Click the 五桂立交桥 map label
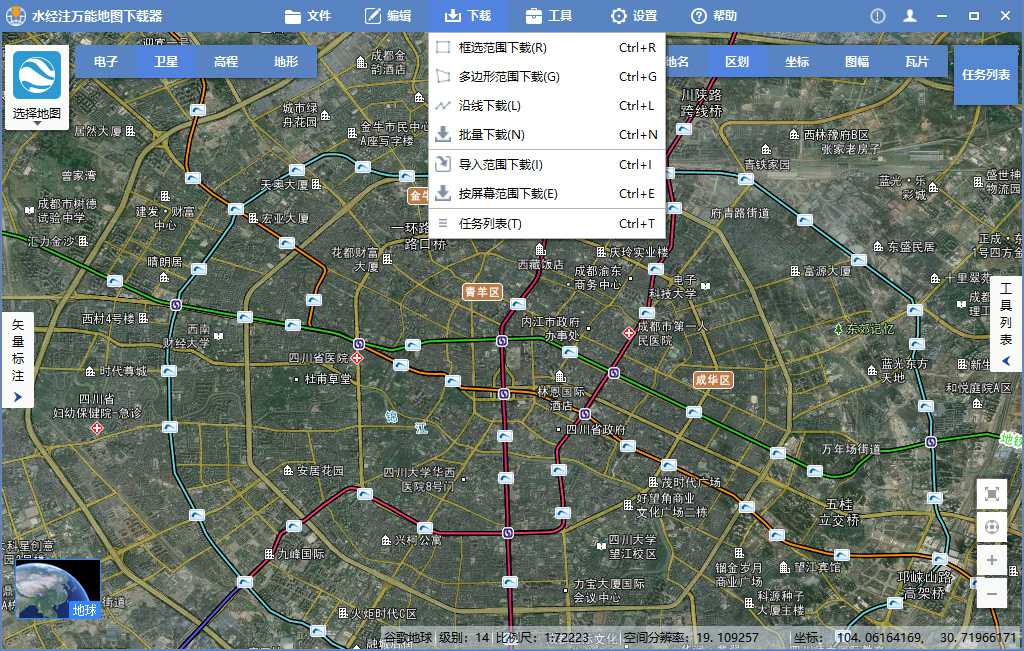 839,513
